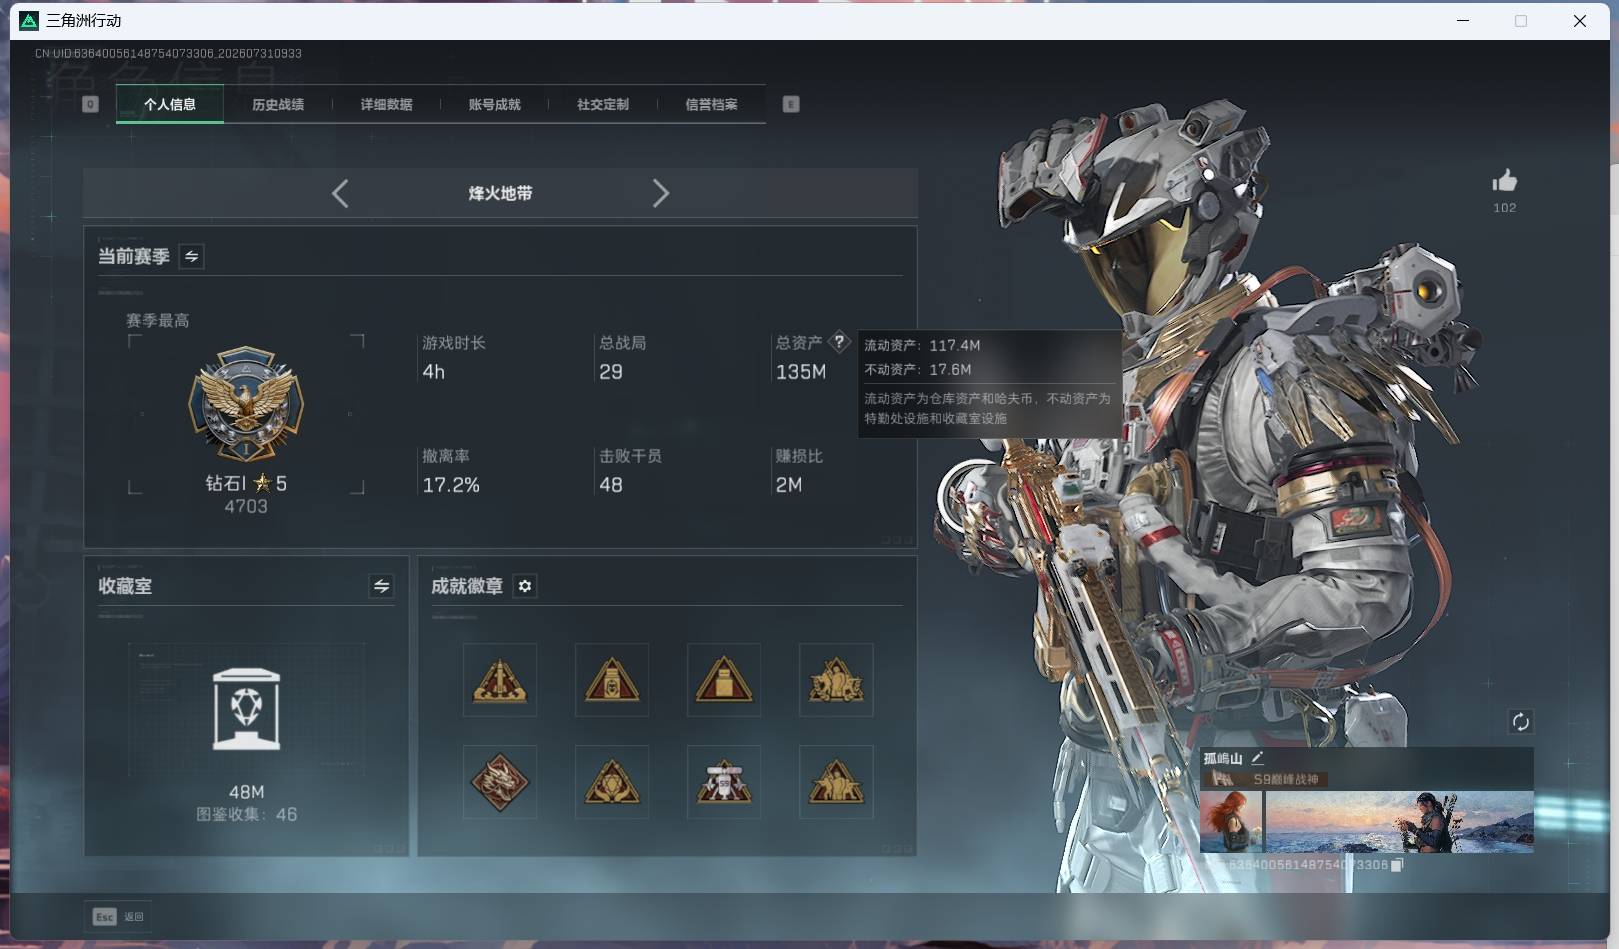
Task: Select the dragon head diamond badge
Action: coord(500,782)
